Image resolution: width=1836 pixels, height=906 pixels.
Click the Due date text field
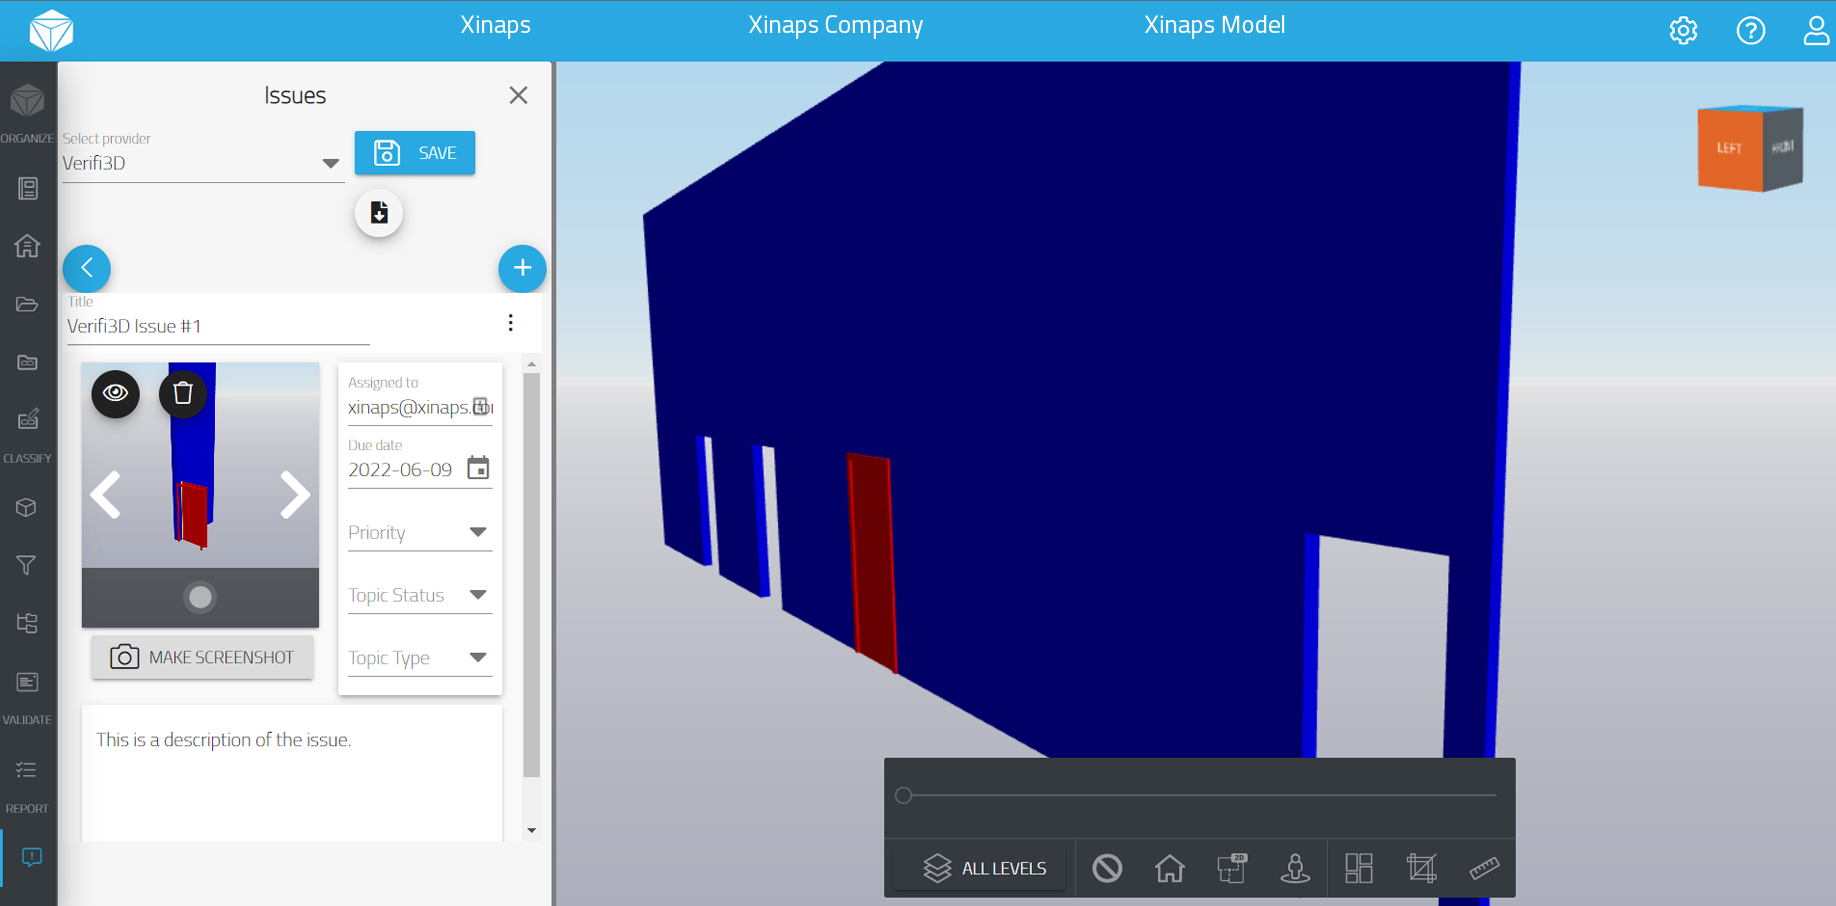click(x=403, y=470)
